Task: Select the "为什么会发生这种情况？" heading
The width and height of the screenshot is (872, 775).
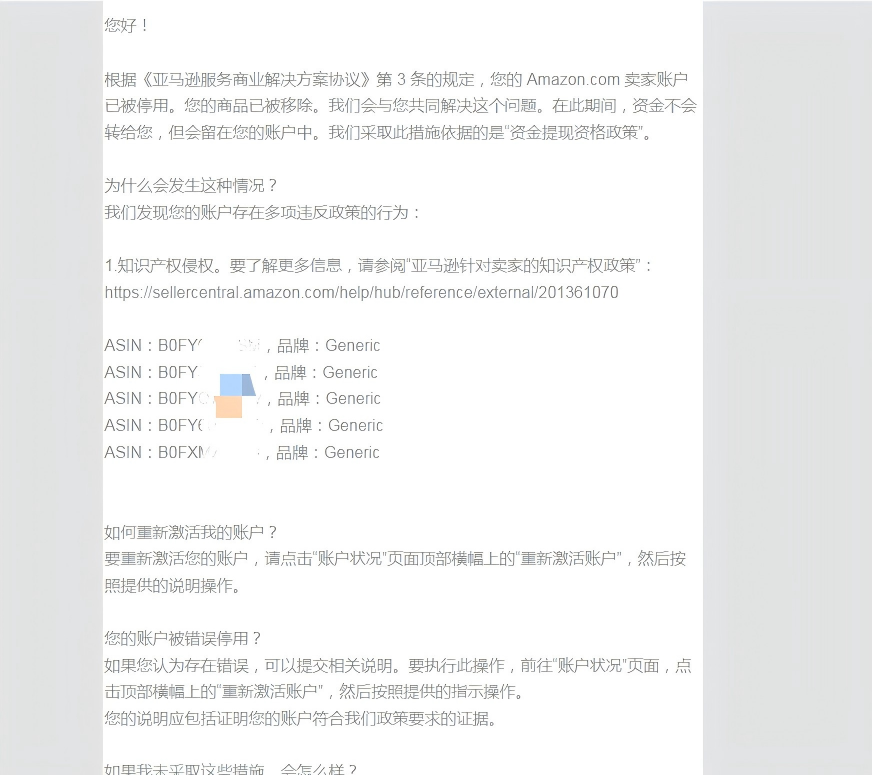Action: [191, 186]
